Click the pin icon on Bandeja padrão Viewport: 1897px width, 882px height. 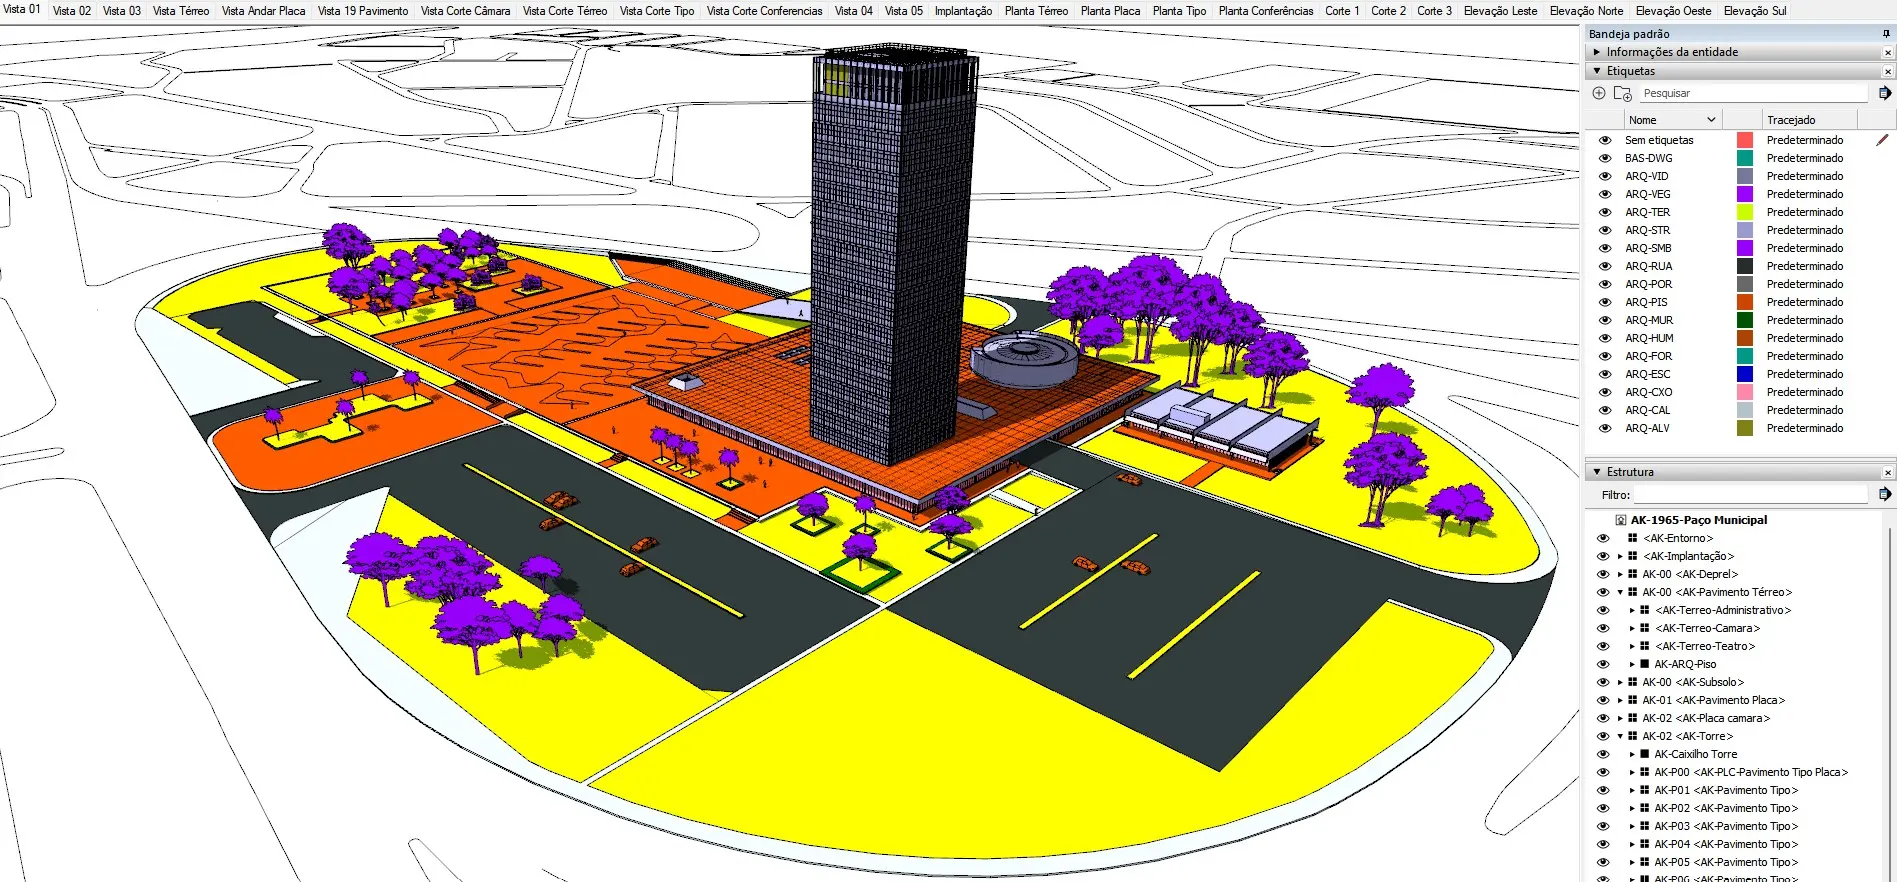[1886, 34]
